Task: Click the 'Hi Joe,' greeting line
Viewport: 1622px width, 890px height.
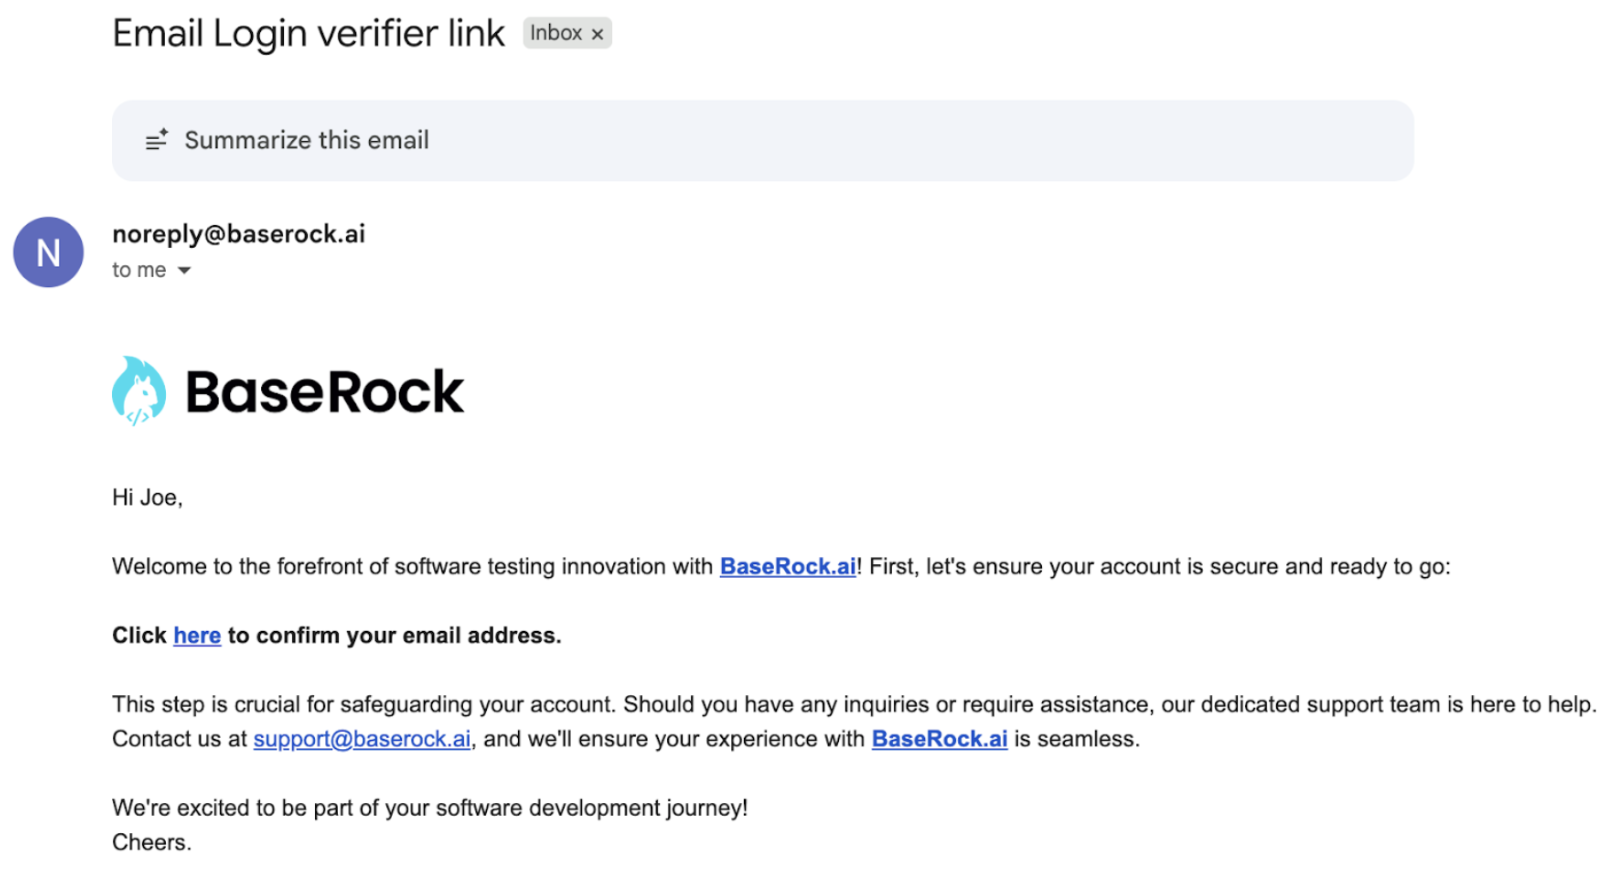Action: [147, 498]
